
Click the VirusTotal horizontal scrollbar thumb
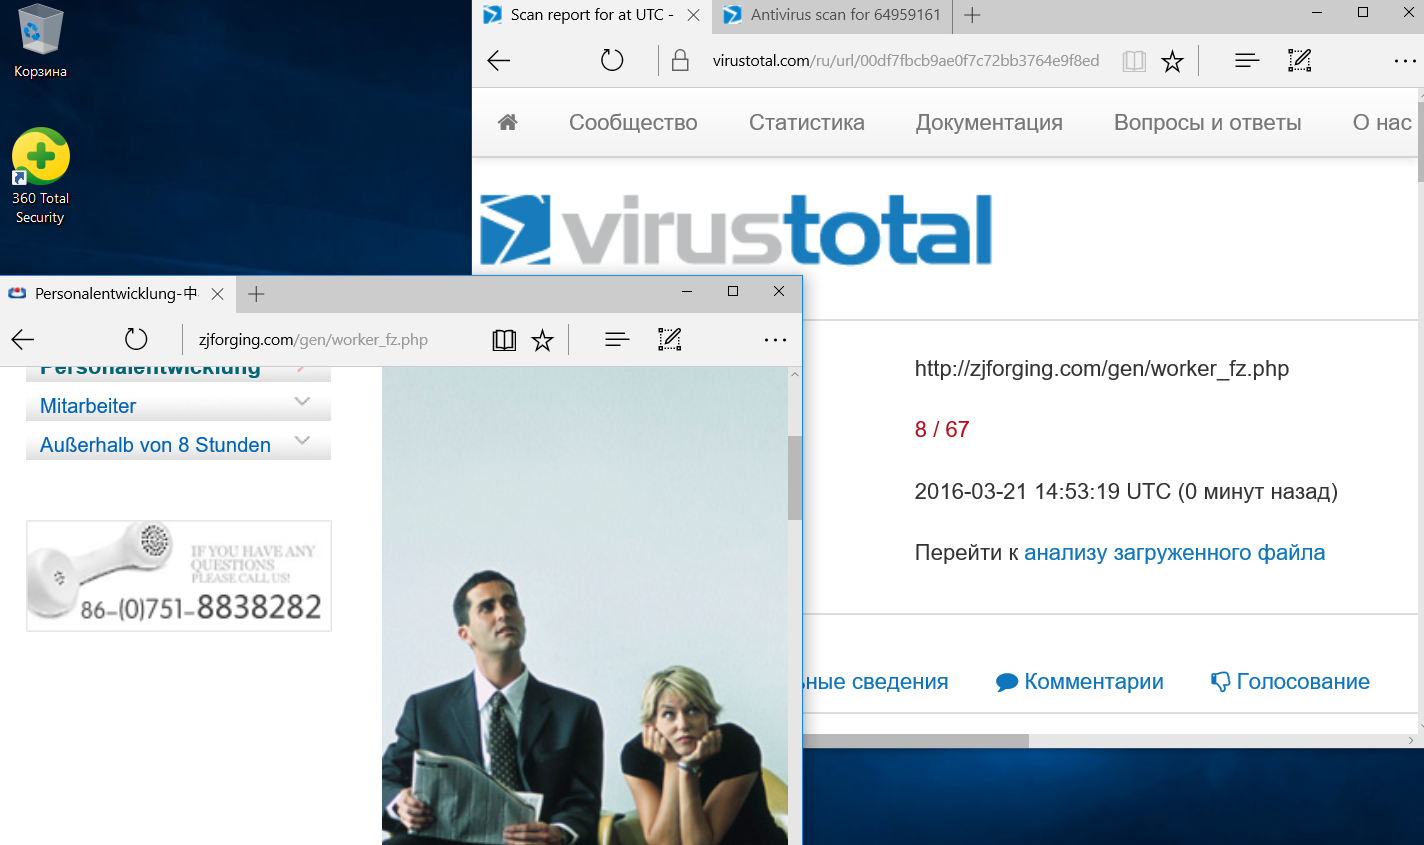tap(916, 741)
